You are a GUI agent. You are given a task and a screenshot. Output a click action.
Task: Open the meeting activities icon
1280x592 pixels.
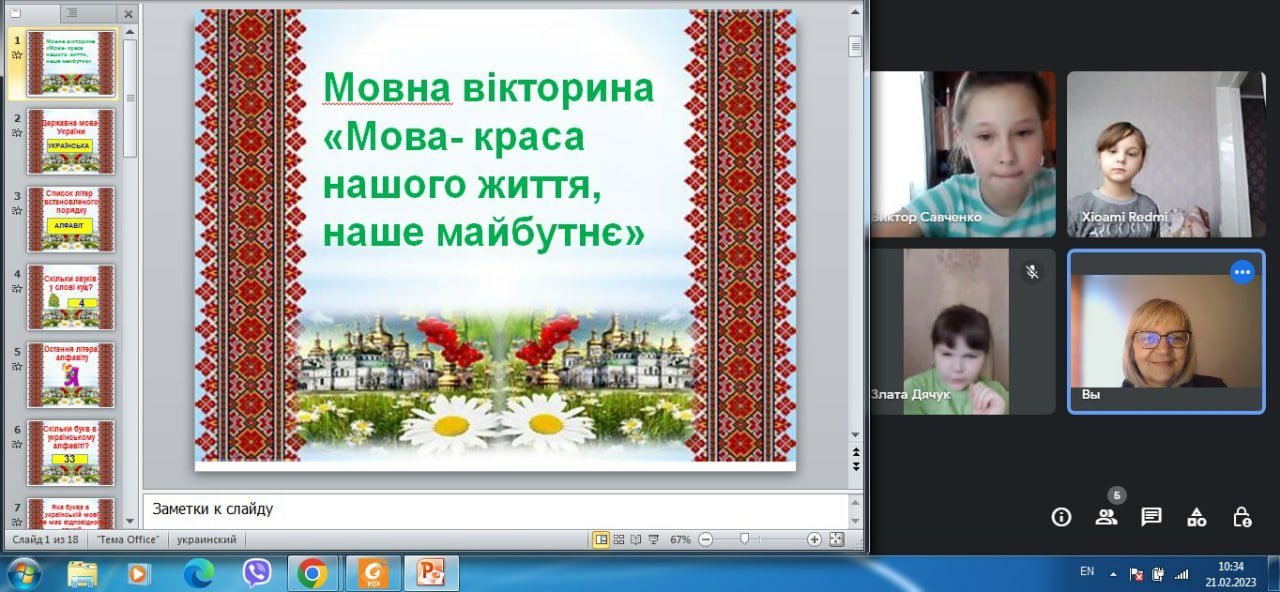[x=1196, y=517]
